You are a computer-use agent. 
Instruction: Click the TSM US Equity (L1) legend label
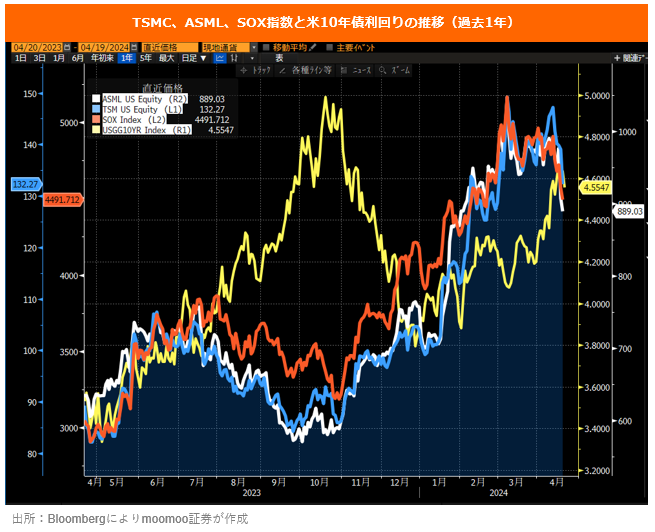(142, 109)
